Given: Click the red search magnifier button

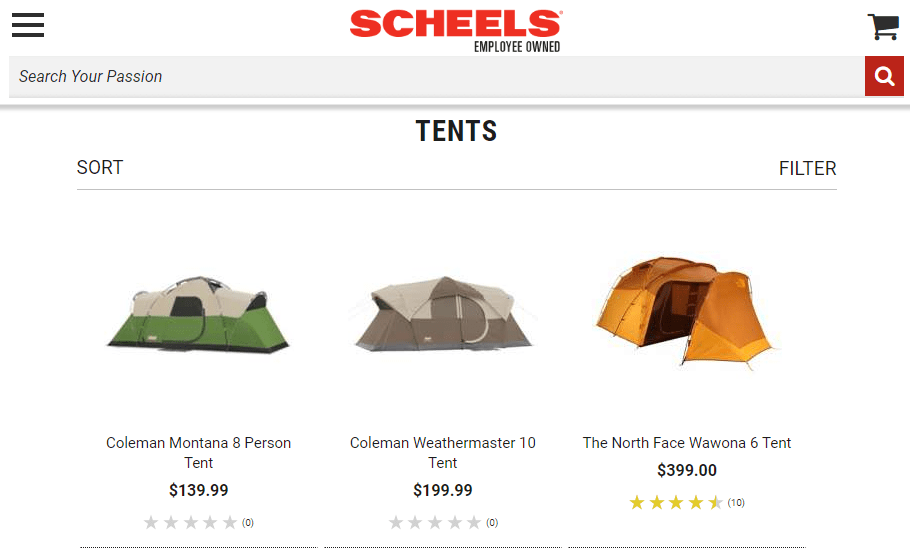Looking at the screenshot, I should tap(884, 76).
